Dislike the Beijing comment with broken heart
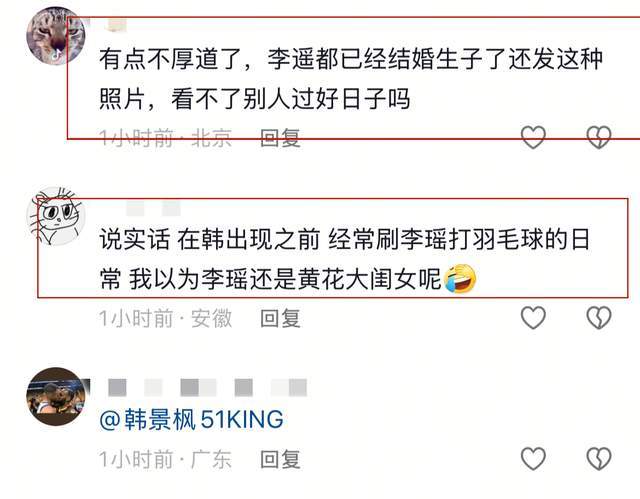 [x=598, y=137]
